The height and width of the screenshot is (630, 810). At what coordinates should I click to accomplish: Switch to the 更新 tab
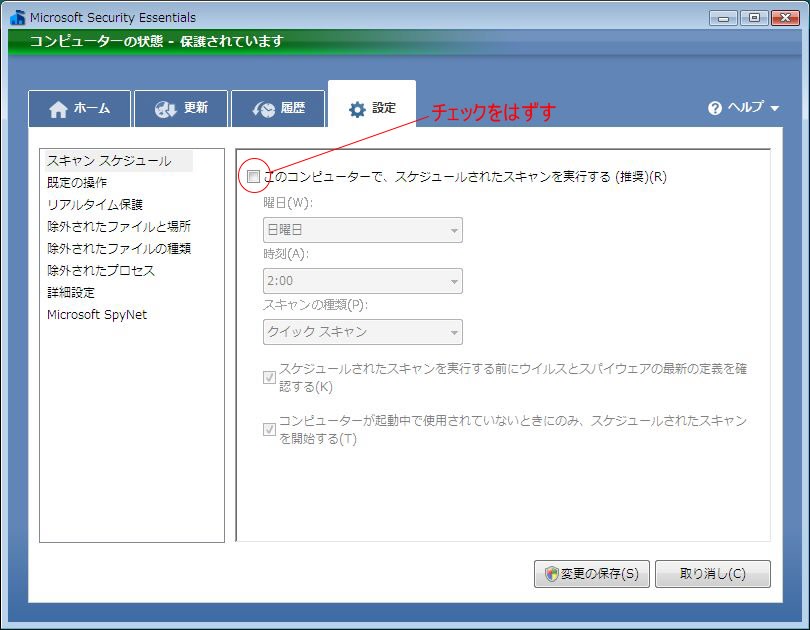[x=181, y=109]
